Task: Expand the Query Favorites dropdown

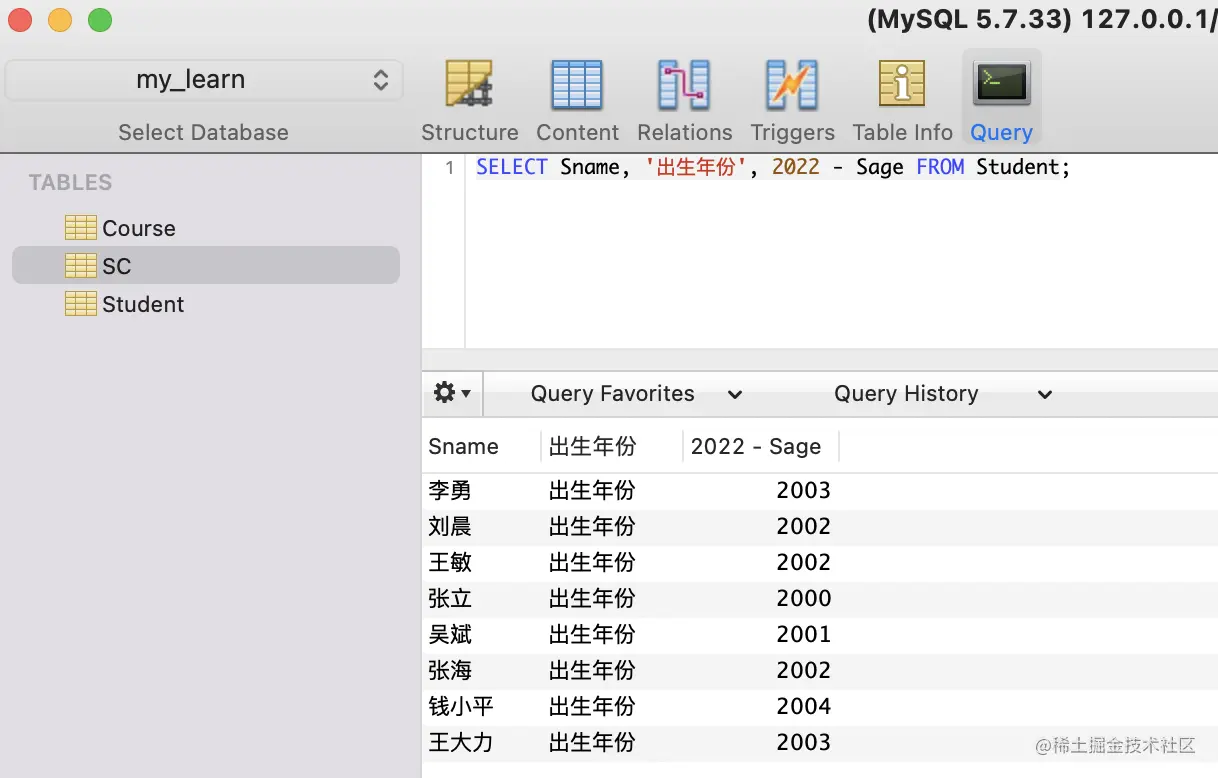Action: click(636, 394)
